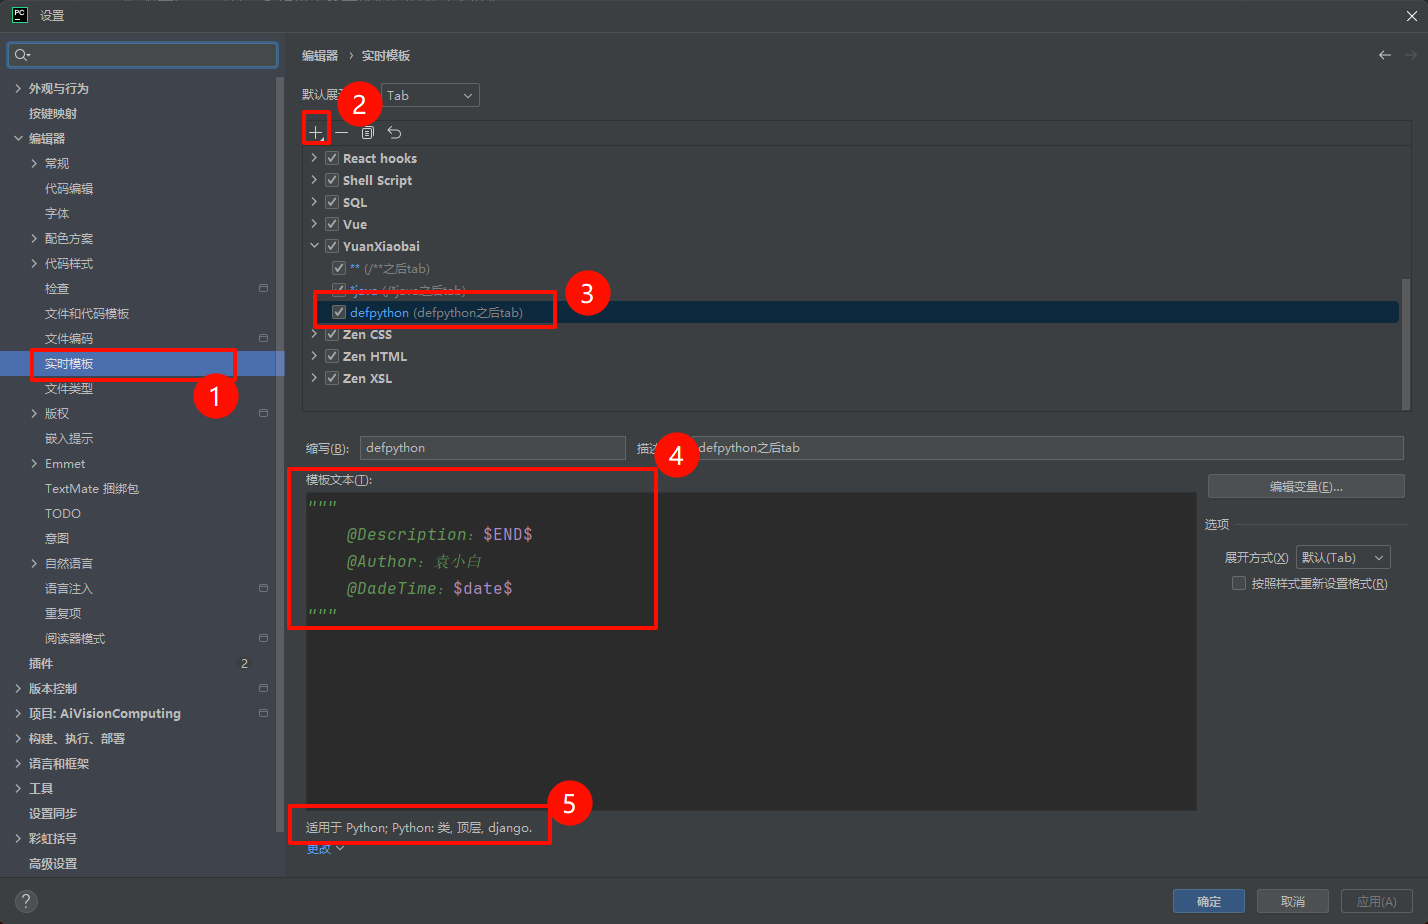Select TODO in settings tree
The height and width of the screenshot is (924, 1428).
tap(63, 513)
